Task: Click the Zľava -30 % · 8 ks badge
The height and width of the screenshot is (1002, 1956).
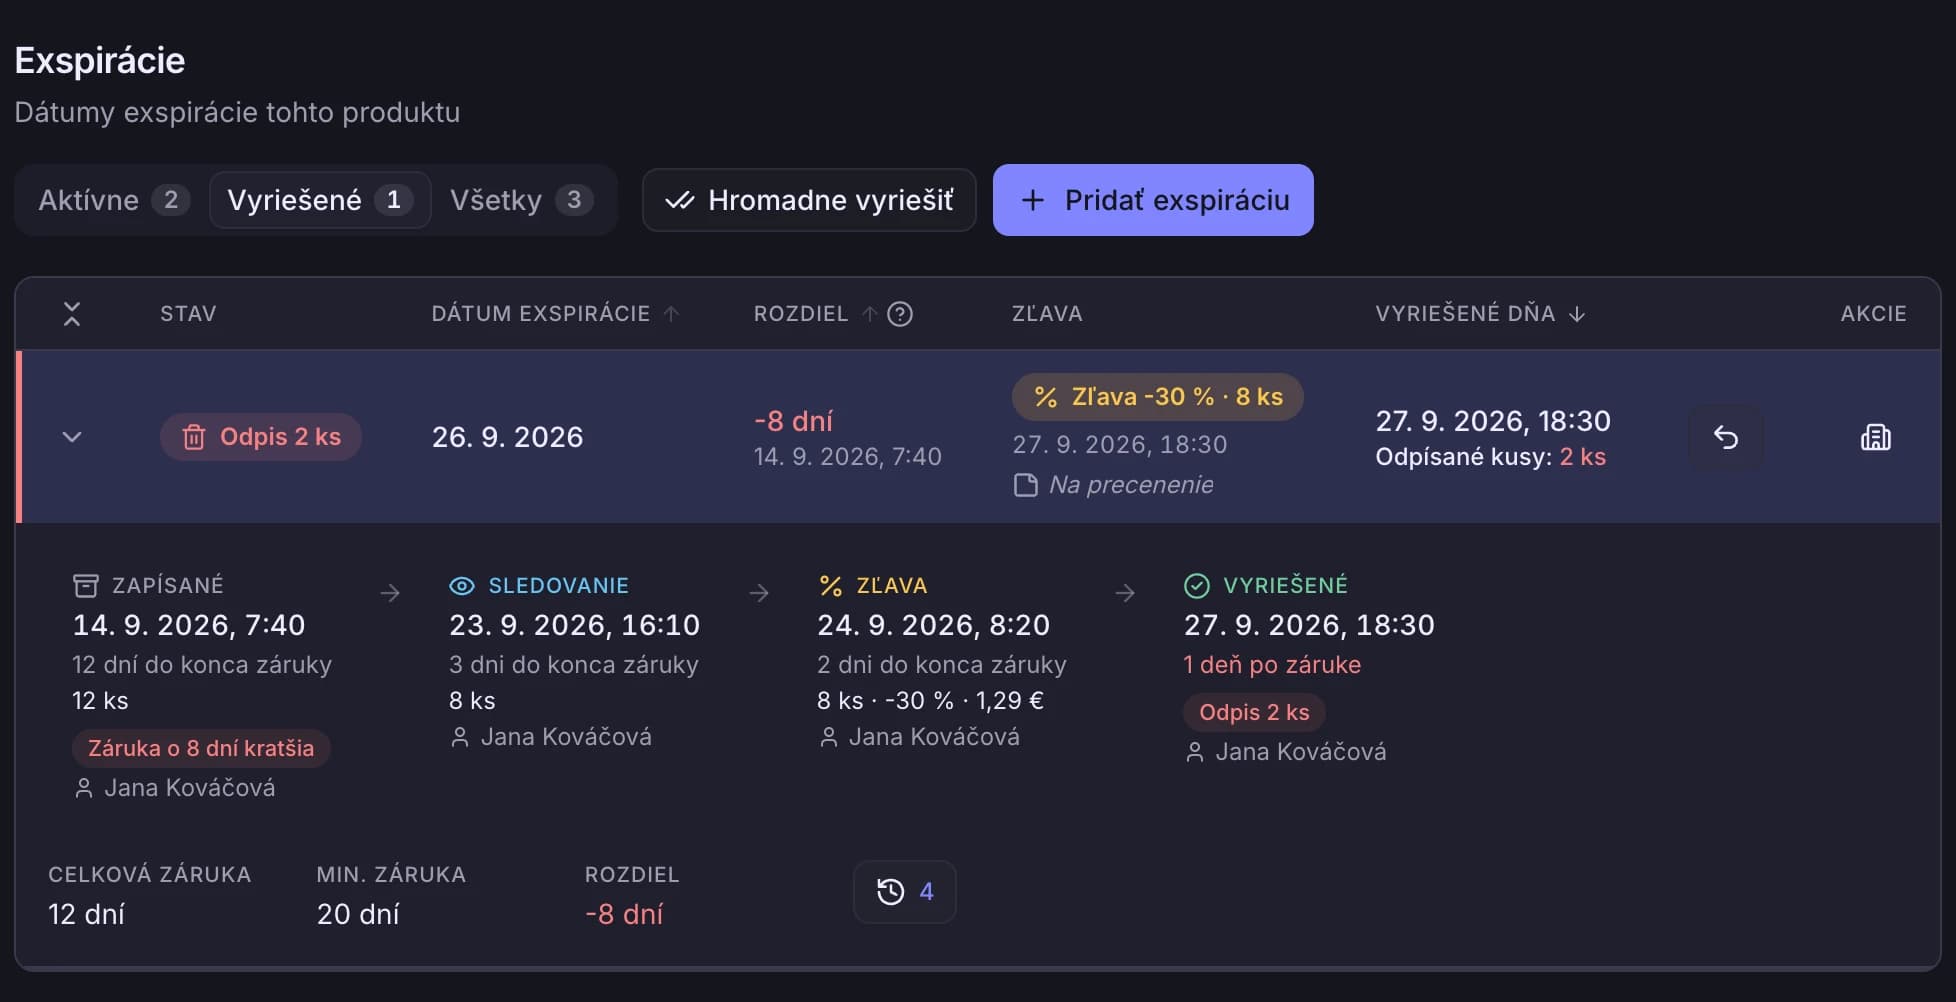Action: pos(1158,397)
